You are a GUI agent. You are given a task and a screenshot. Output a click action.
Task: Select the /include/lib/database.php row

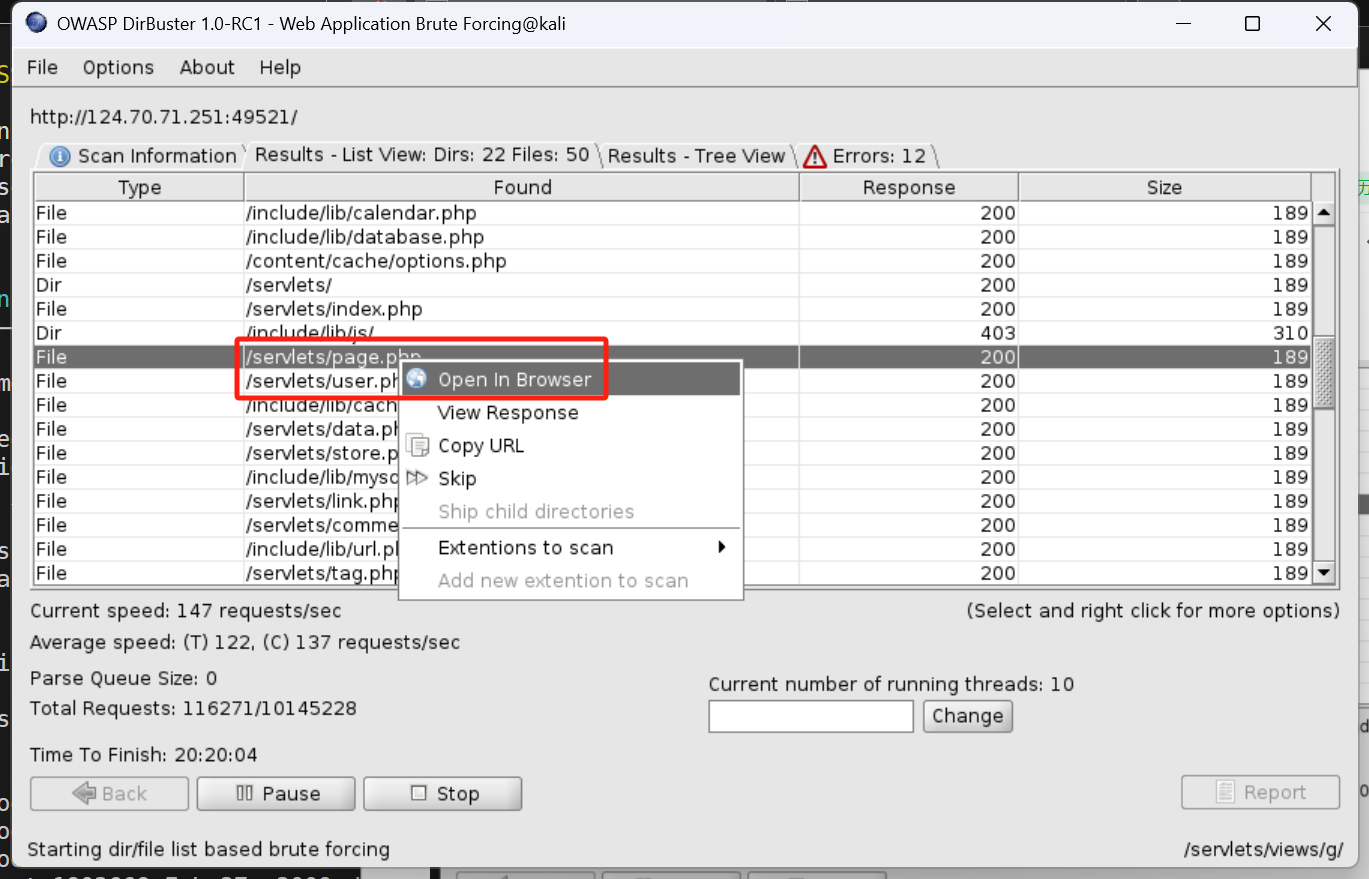(673, 237)
